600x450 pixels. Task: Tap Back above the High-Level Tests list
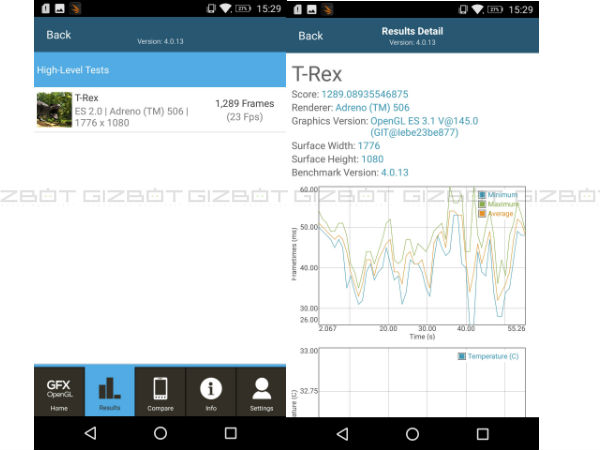[x=59, y=35]
